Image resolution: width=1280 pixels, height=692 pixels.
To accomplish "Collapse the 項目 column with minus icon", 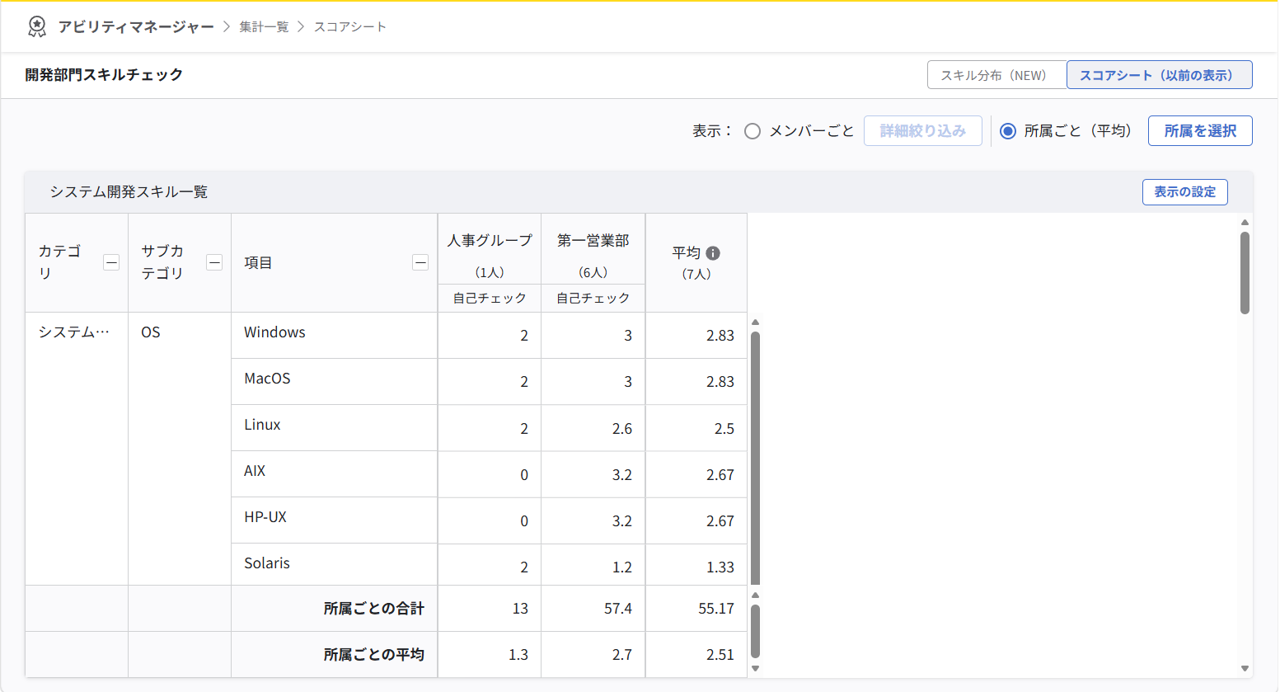I will 420,263.
